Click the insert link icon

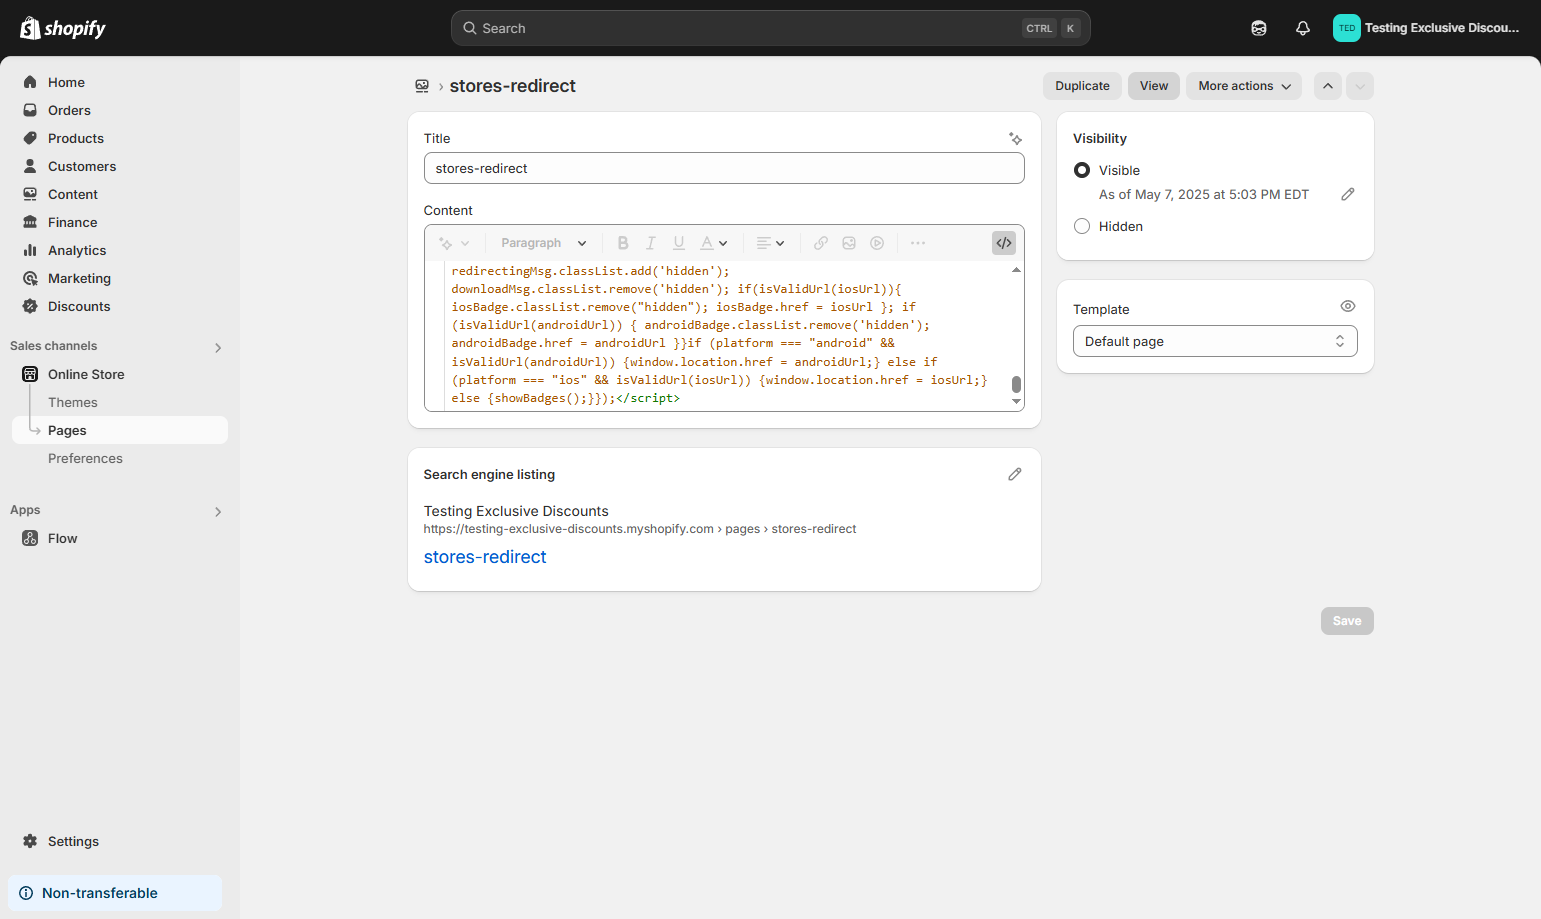tap(821, 243)
